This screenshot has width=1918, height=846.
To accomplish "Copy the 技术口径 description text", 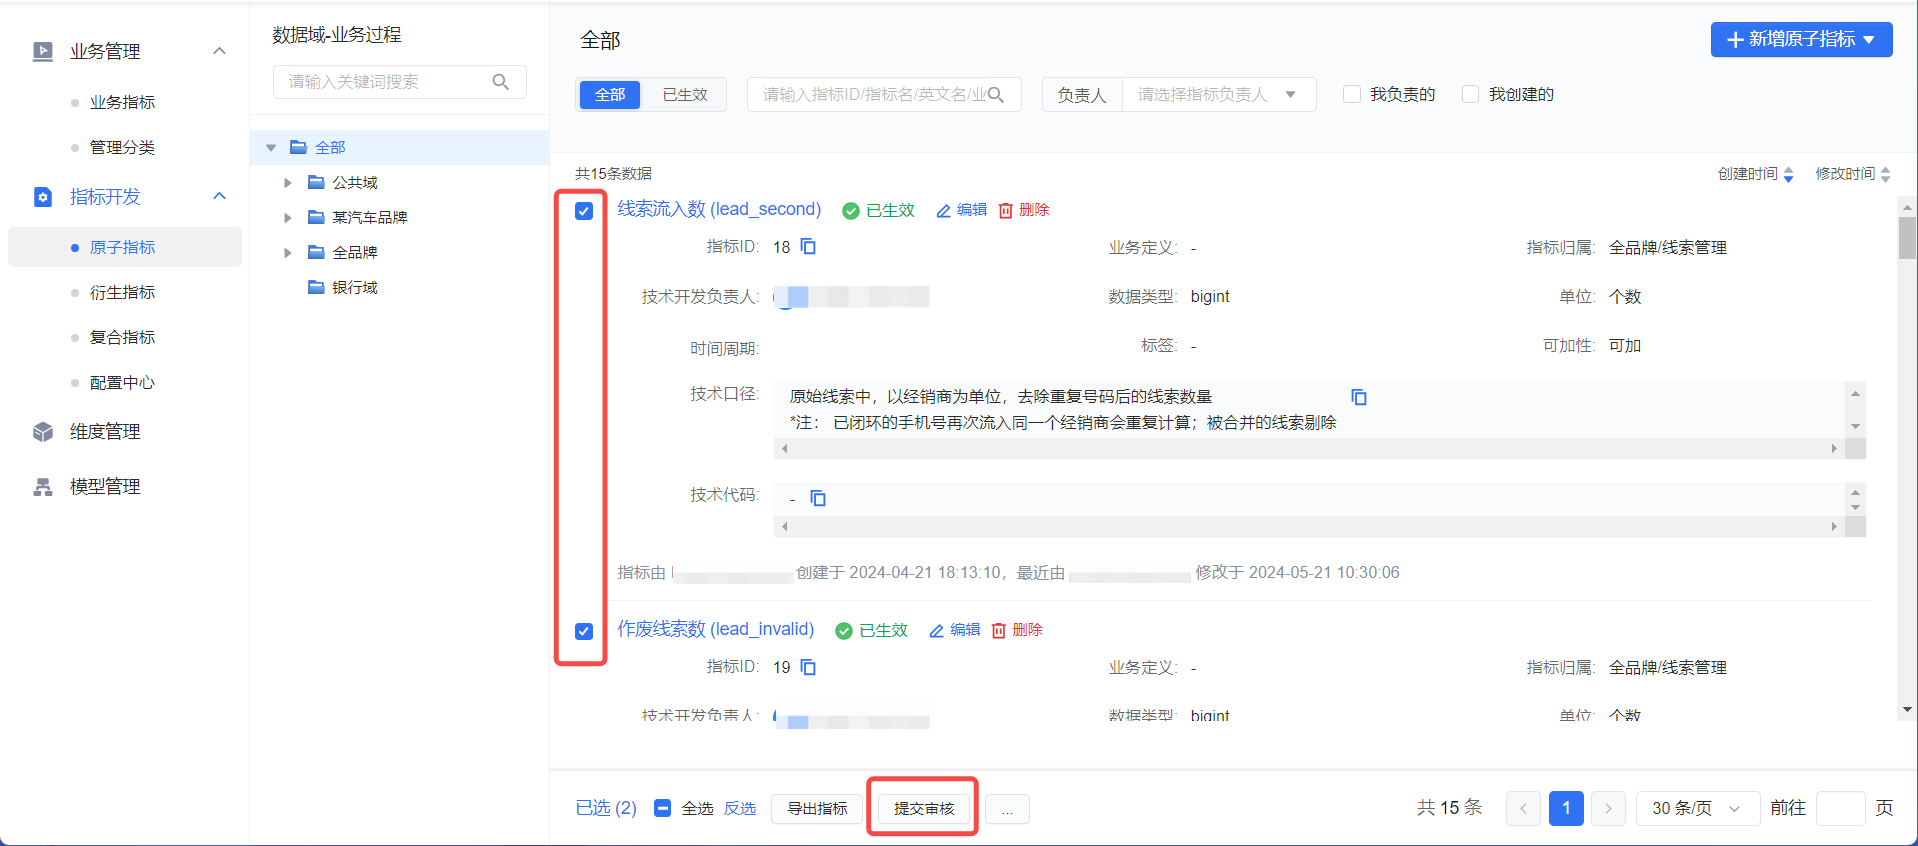I will [x=1359, y=397].
